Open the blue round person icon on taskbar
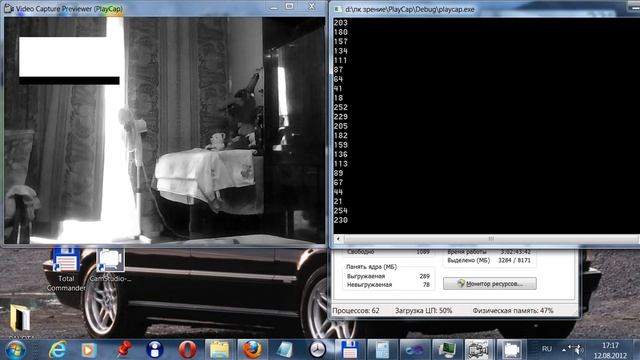The width and height of the screenshot is (640, 360). pos(155,349)
